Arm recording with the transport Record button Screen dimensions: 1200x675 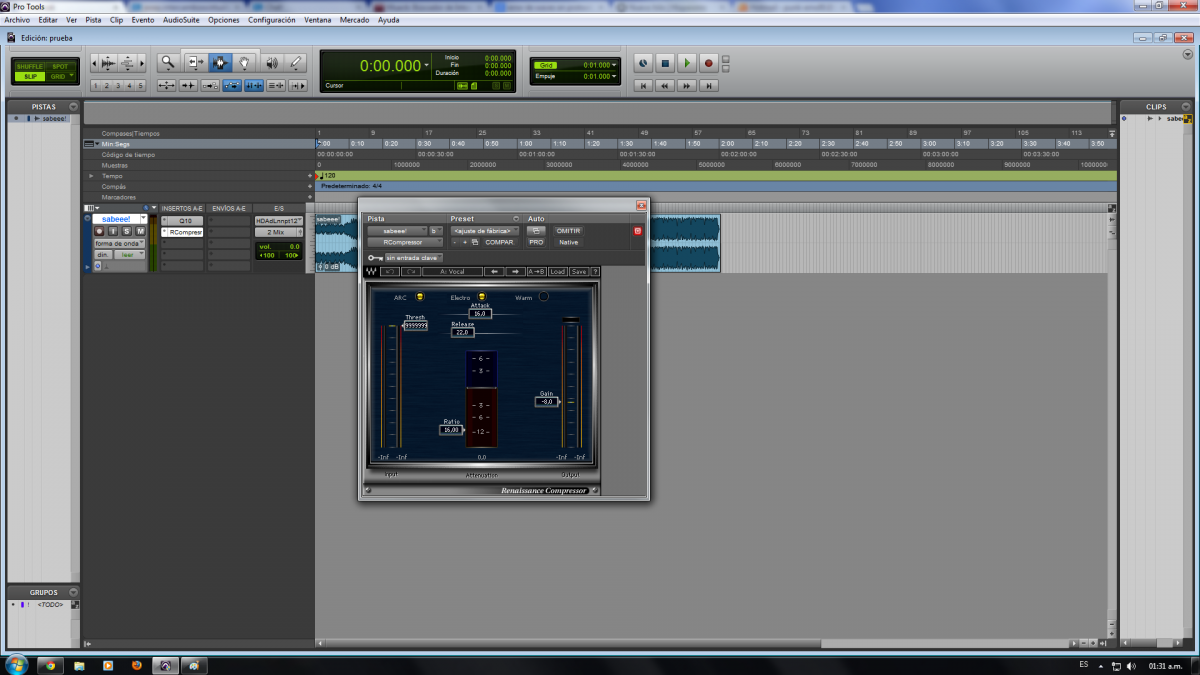point(709,63)
